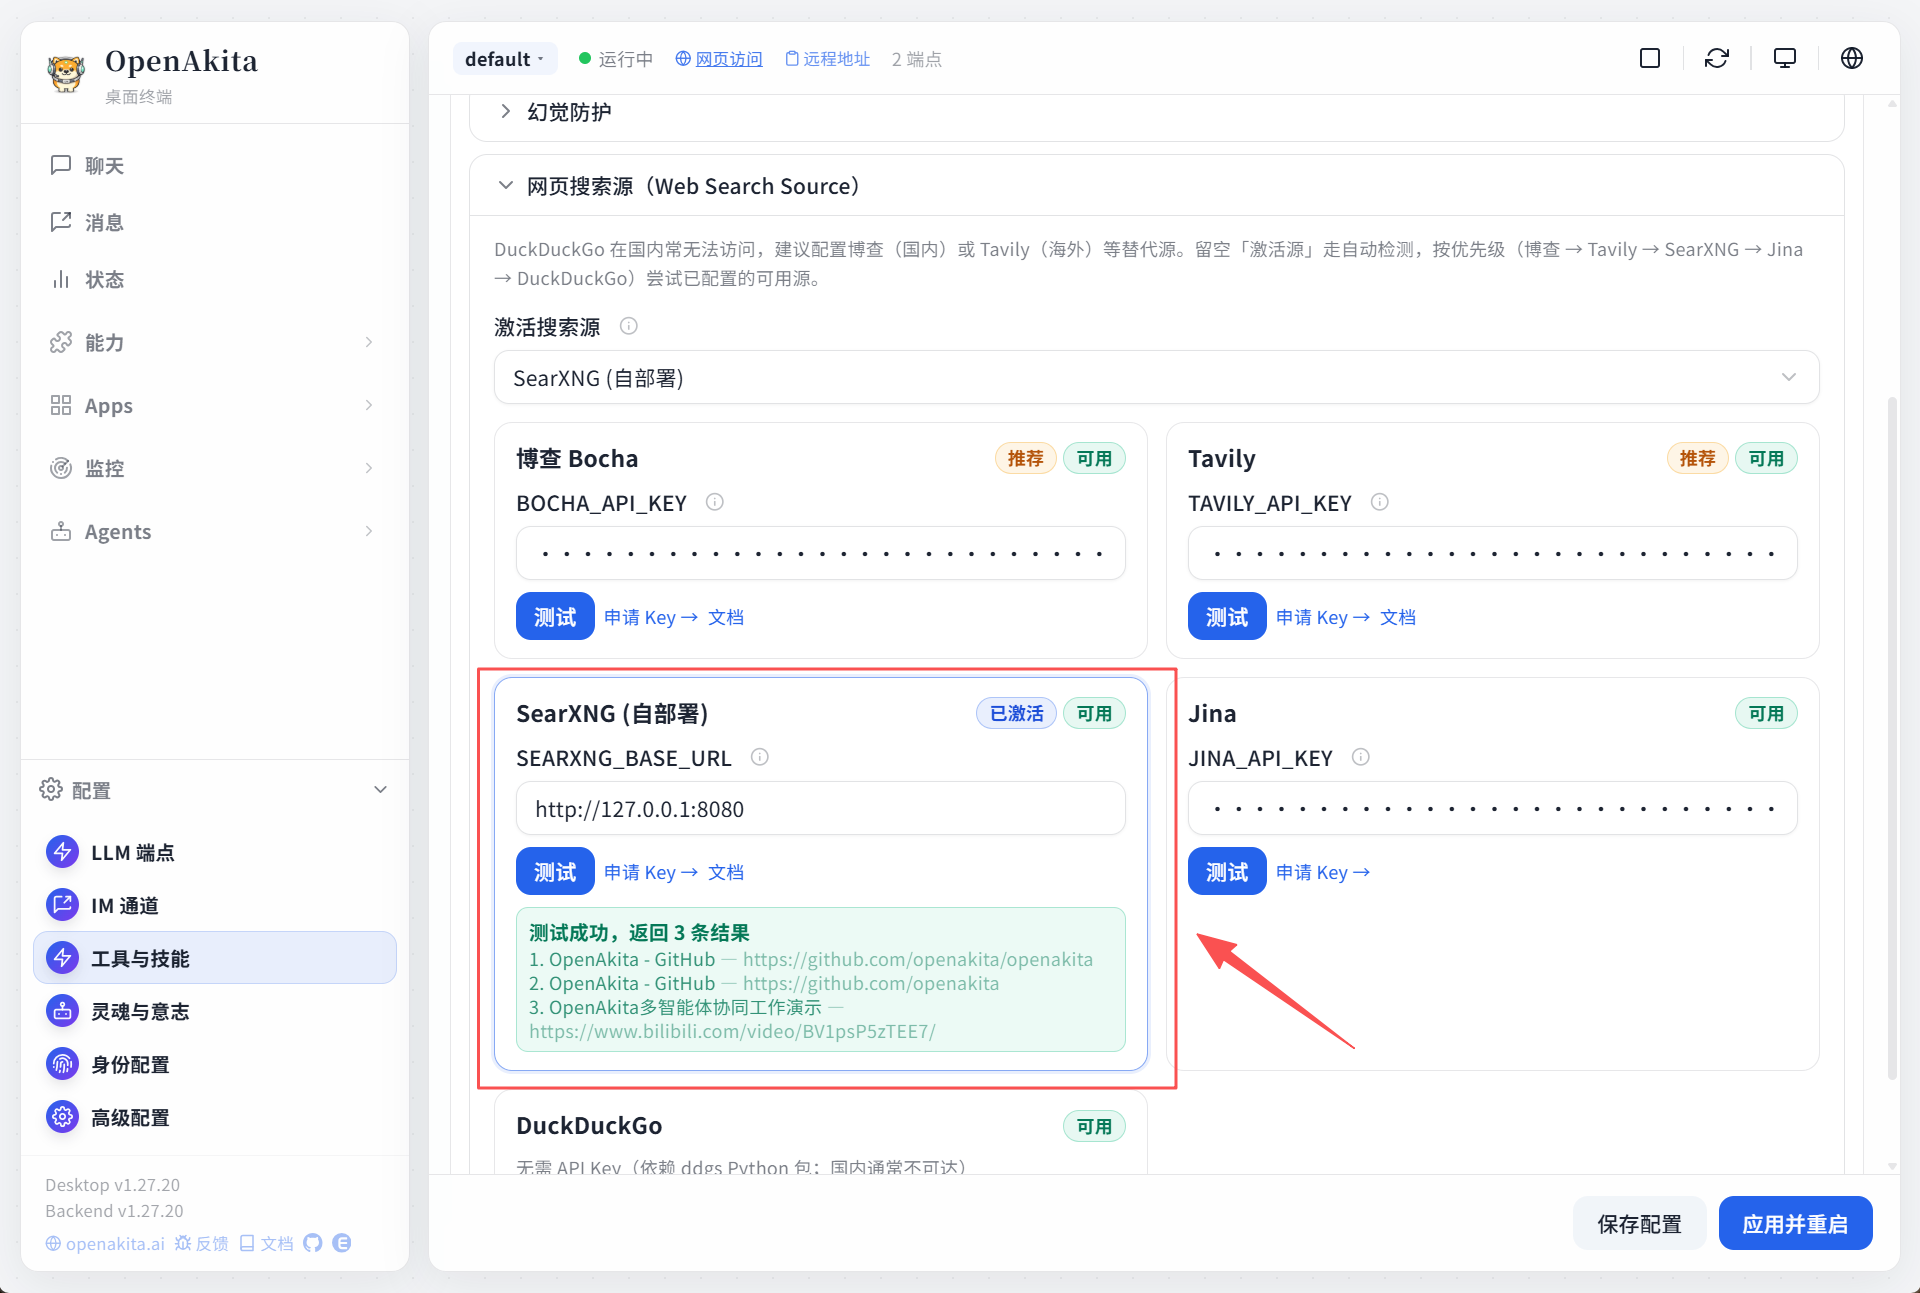Screen dimensions: 1920x1293
Task: Open the 文档 link in Tavily card
Action: point(1398,618)
